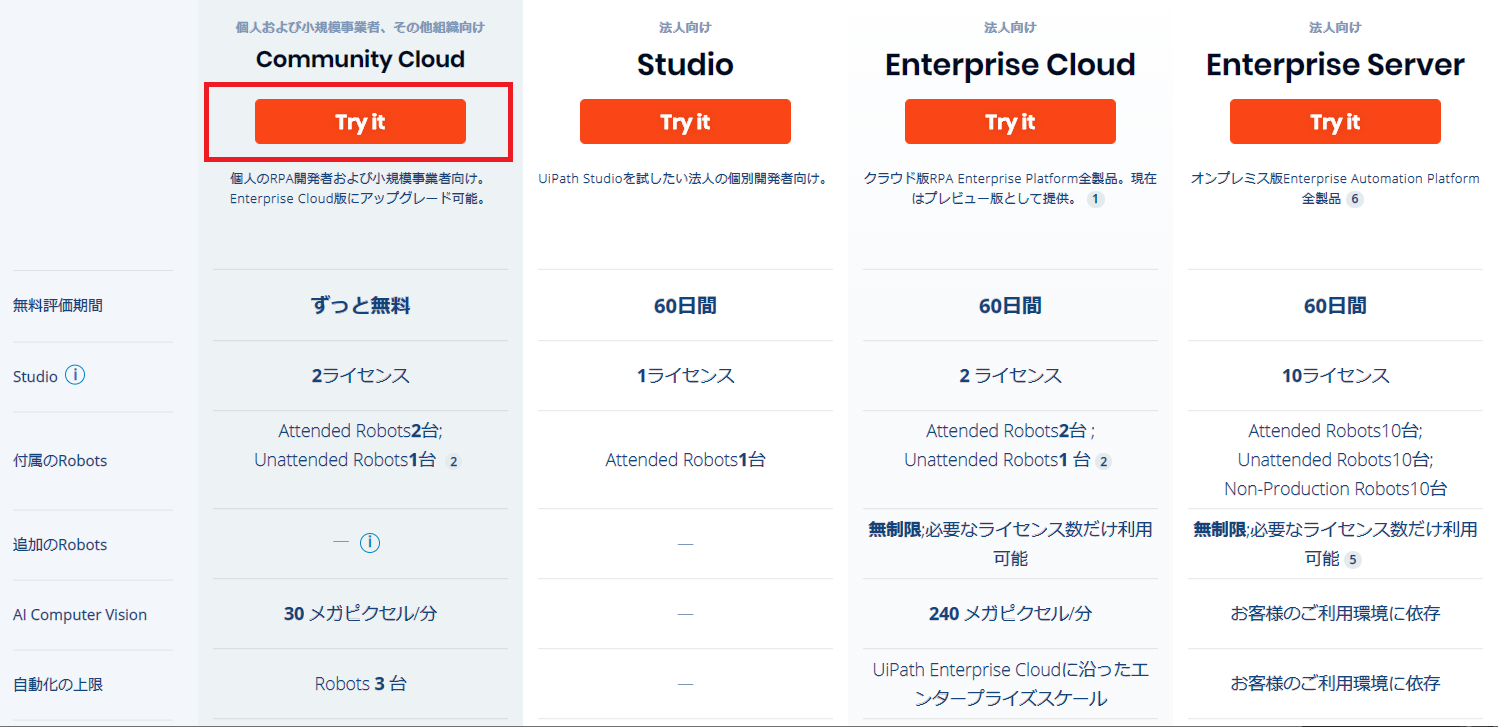Click the 1ライセンス cell
The height and width of the screenshot is (727, 1498).
tap(685, 376)
